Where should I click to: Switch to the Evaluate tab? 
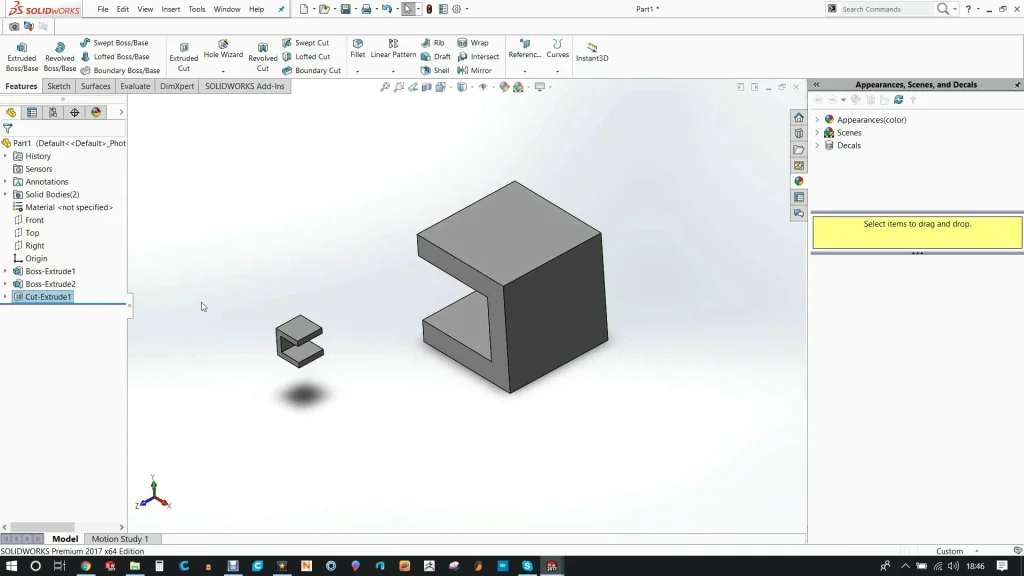coord(135,86)
